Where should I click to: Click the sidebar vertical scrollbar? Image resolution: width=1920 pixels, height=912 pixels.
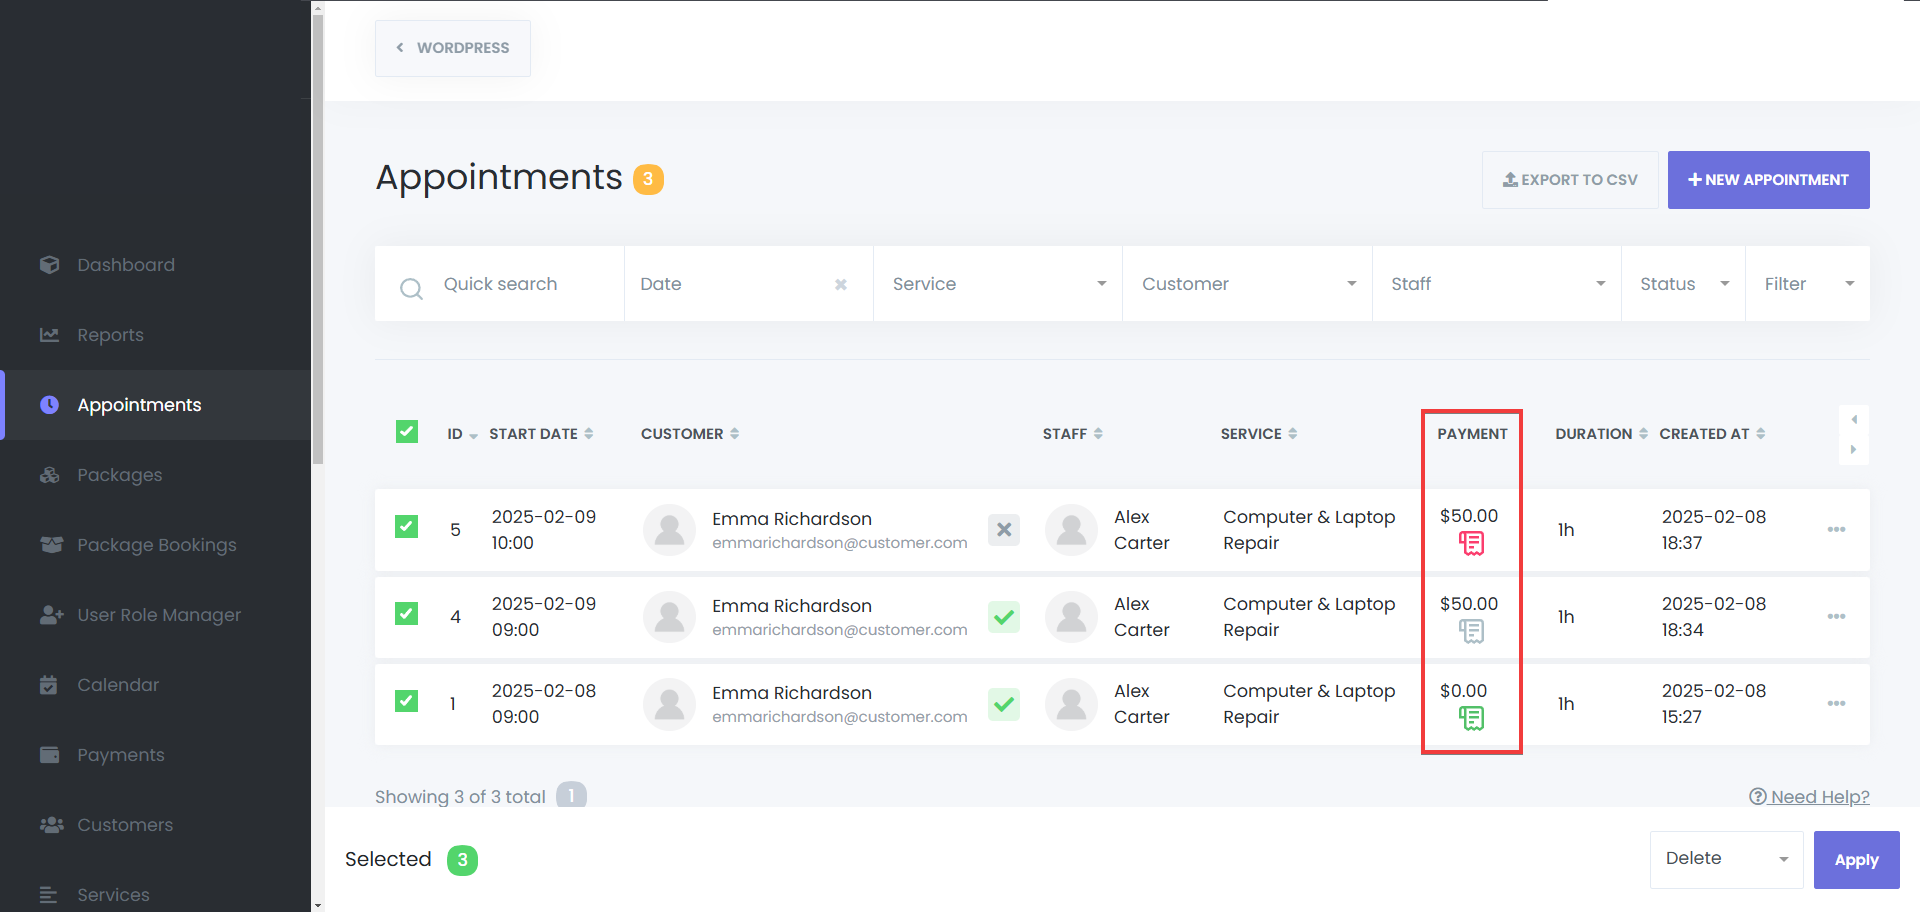(318, 240)
